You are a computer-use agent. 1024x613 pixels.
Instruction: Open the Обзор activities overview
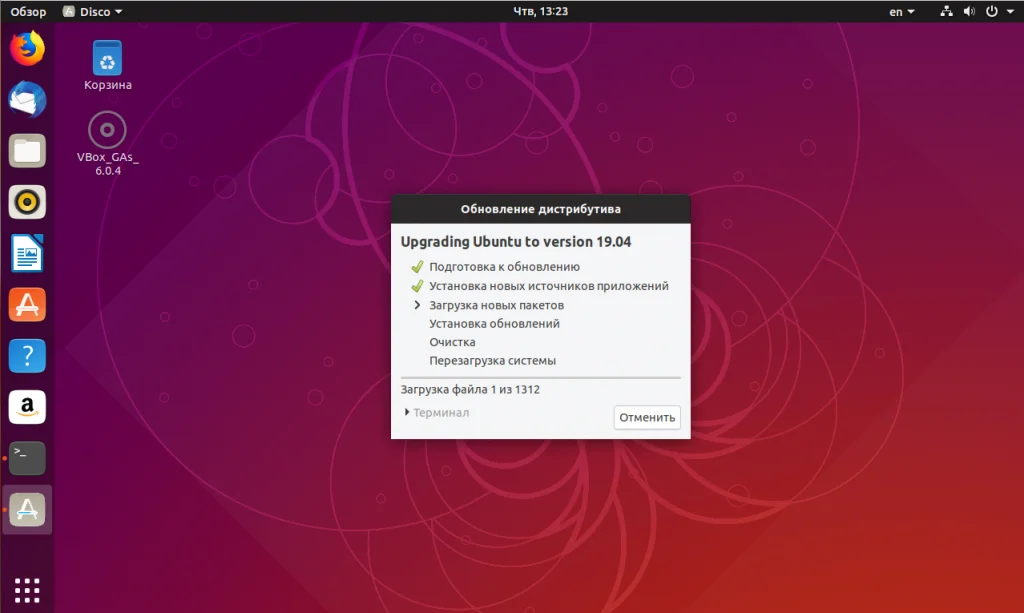coord(28,11)
